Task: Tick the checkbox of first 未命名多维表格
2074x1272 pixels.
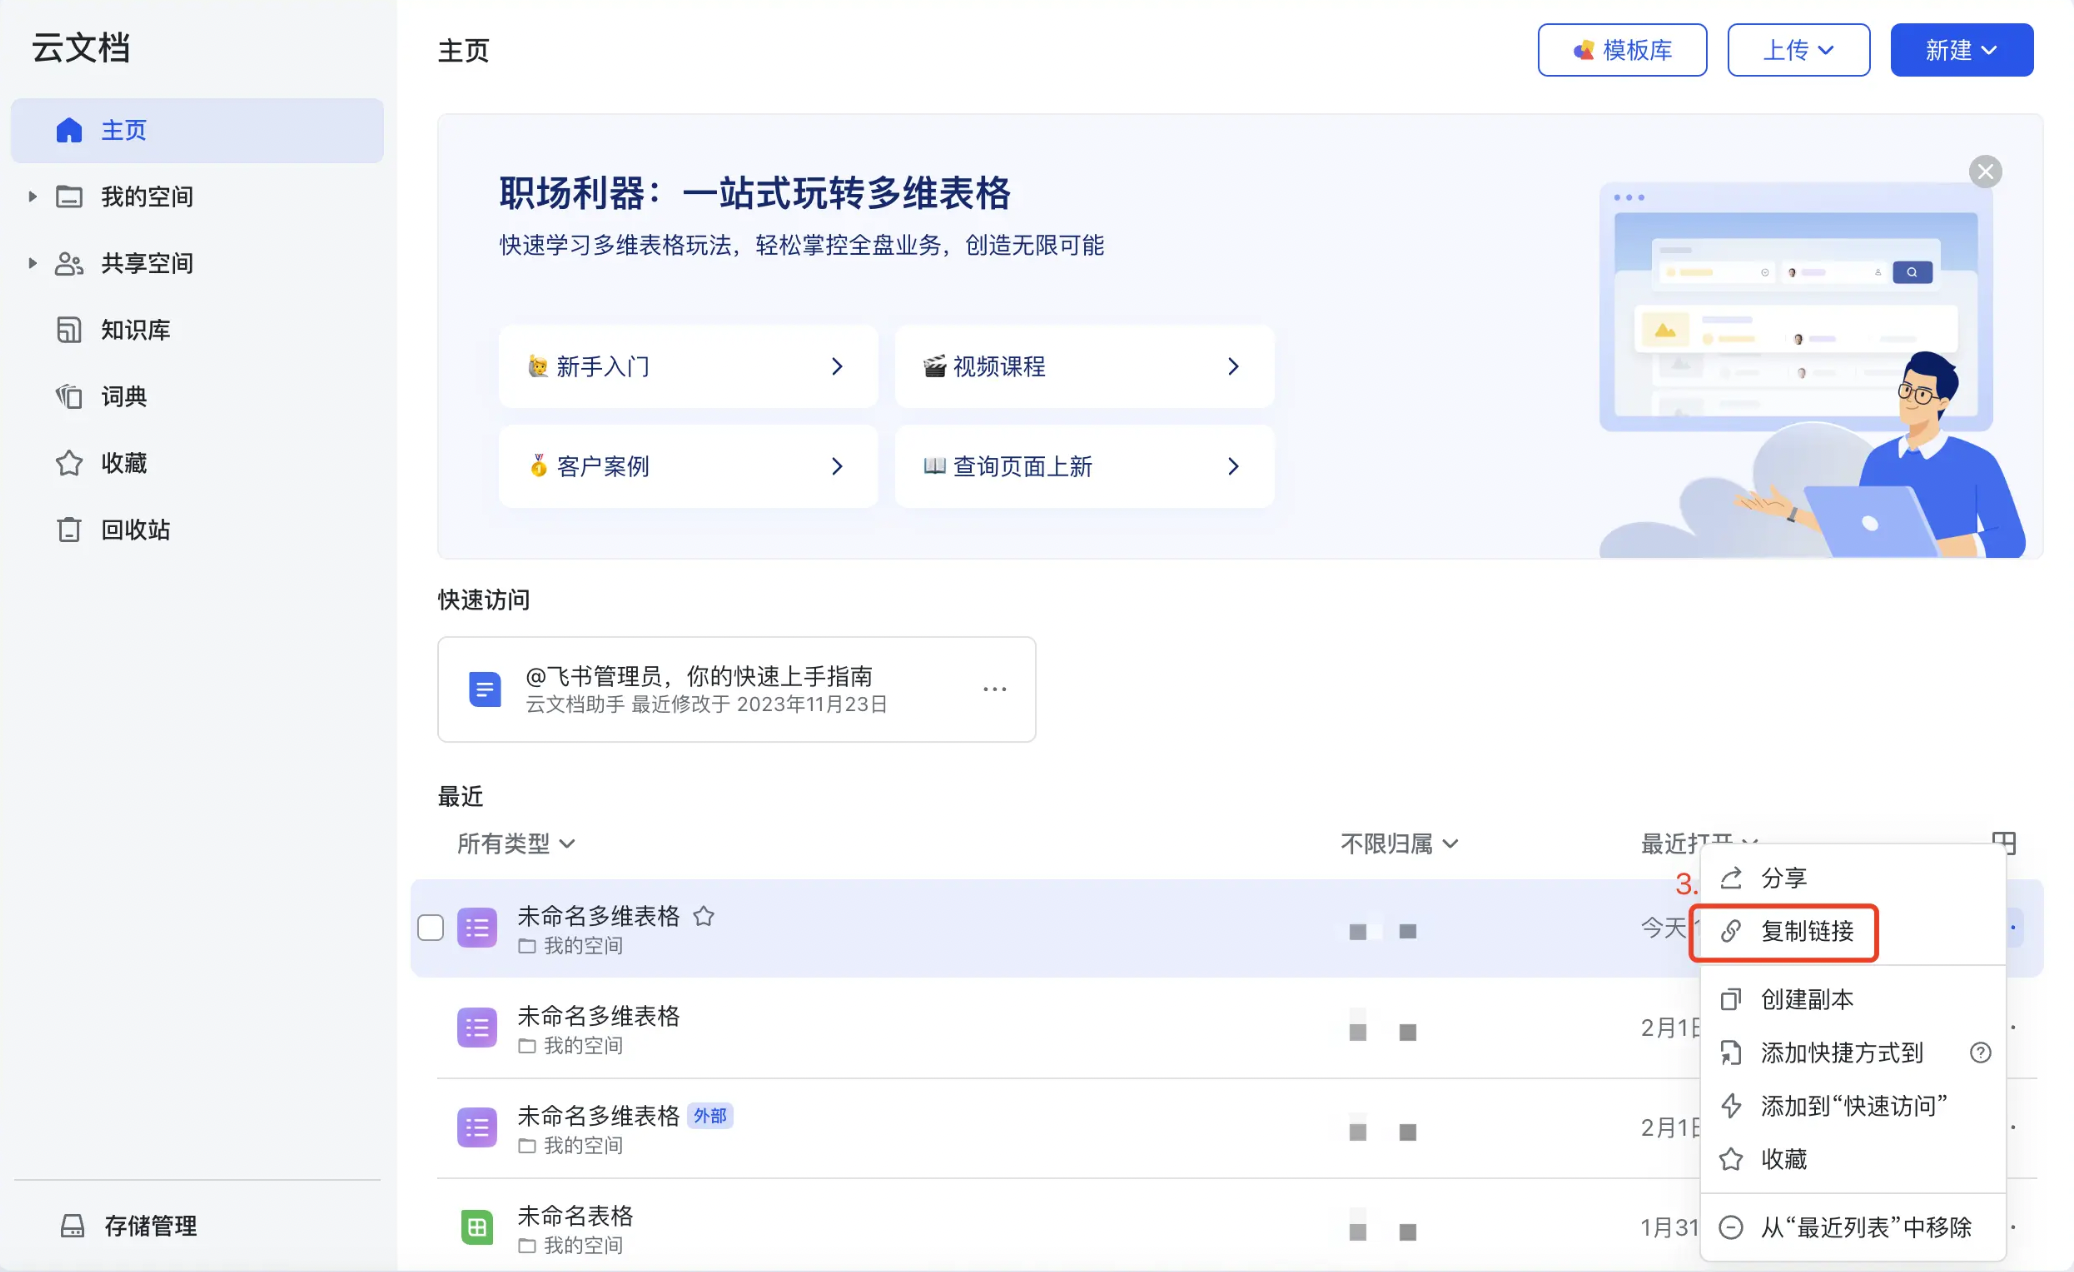Action: [431, 928]
